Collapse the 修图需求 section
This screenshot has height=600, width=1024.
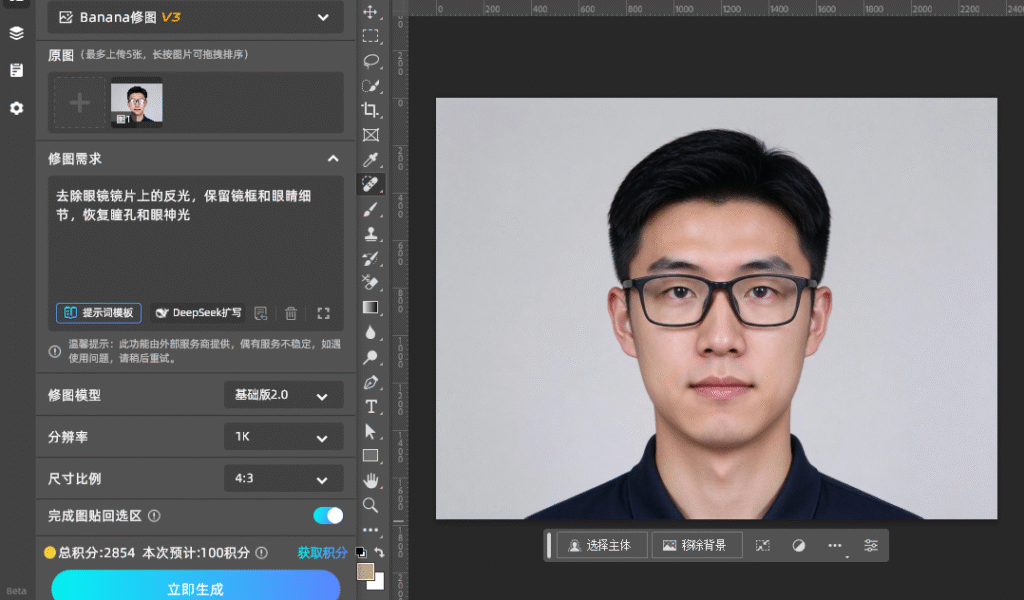point(333,159)
